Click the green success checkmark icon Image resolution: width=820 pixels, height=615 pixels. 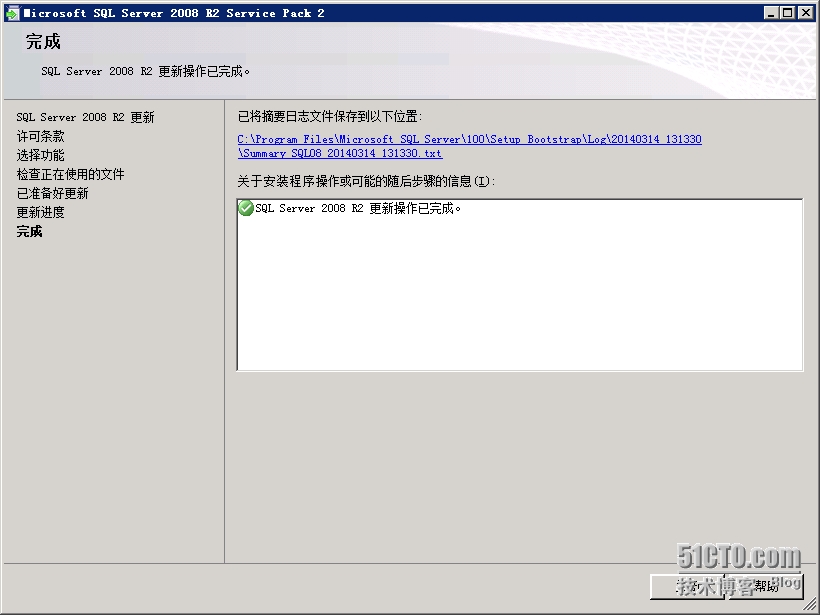pyautogui.click(x=246, y=208)
